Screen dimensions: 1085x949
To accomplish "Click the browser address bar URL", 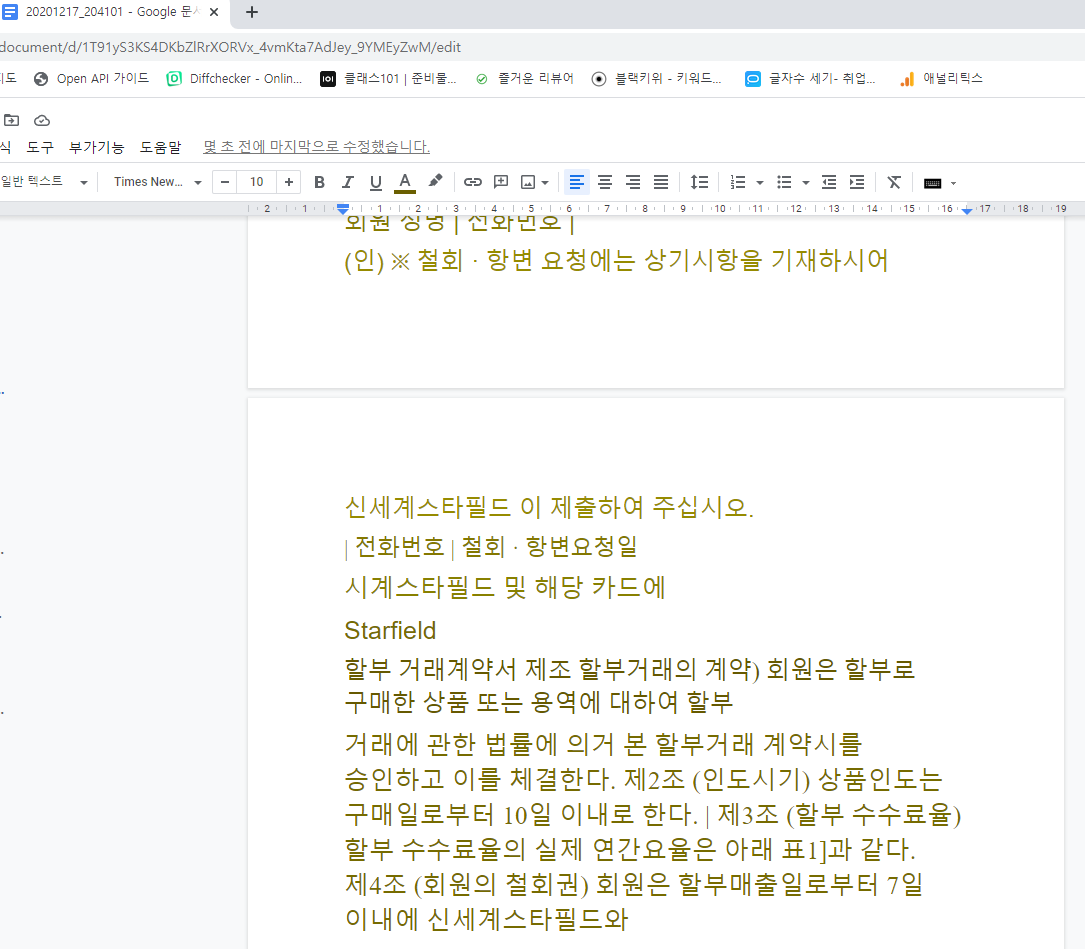I will point(230,47).
